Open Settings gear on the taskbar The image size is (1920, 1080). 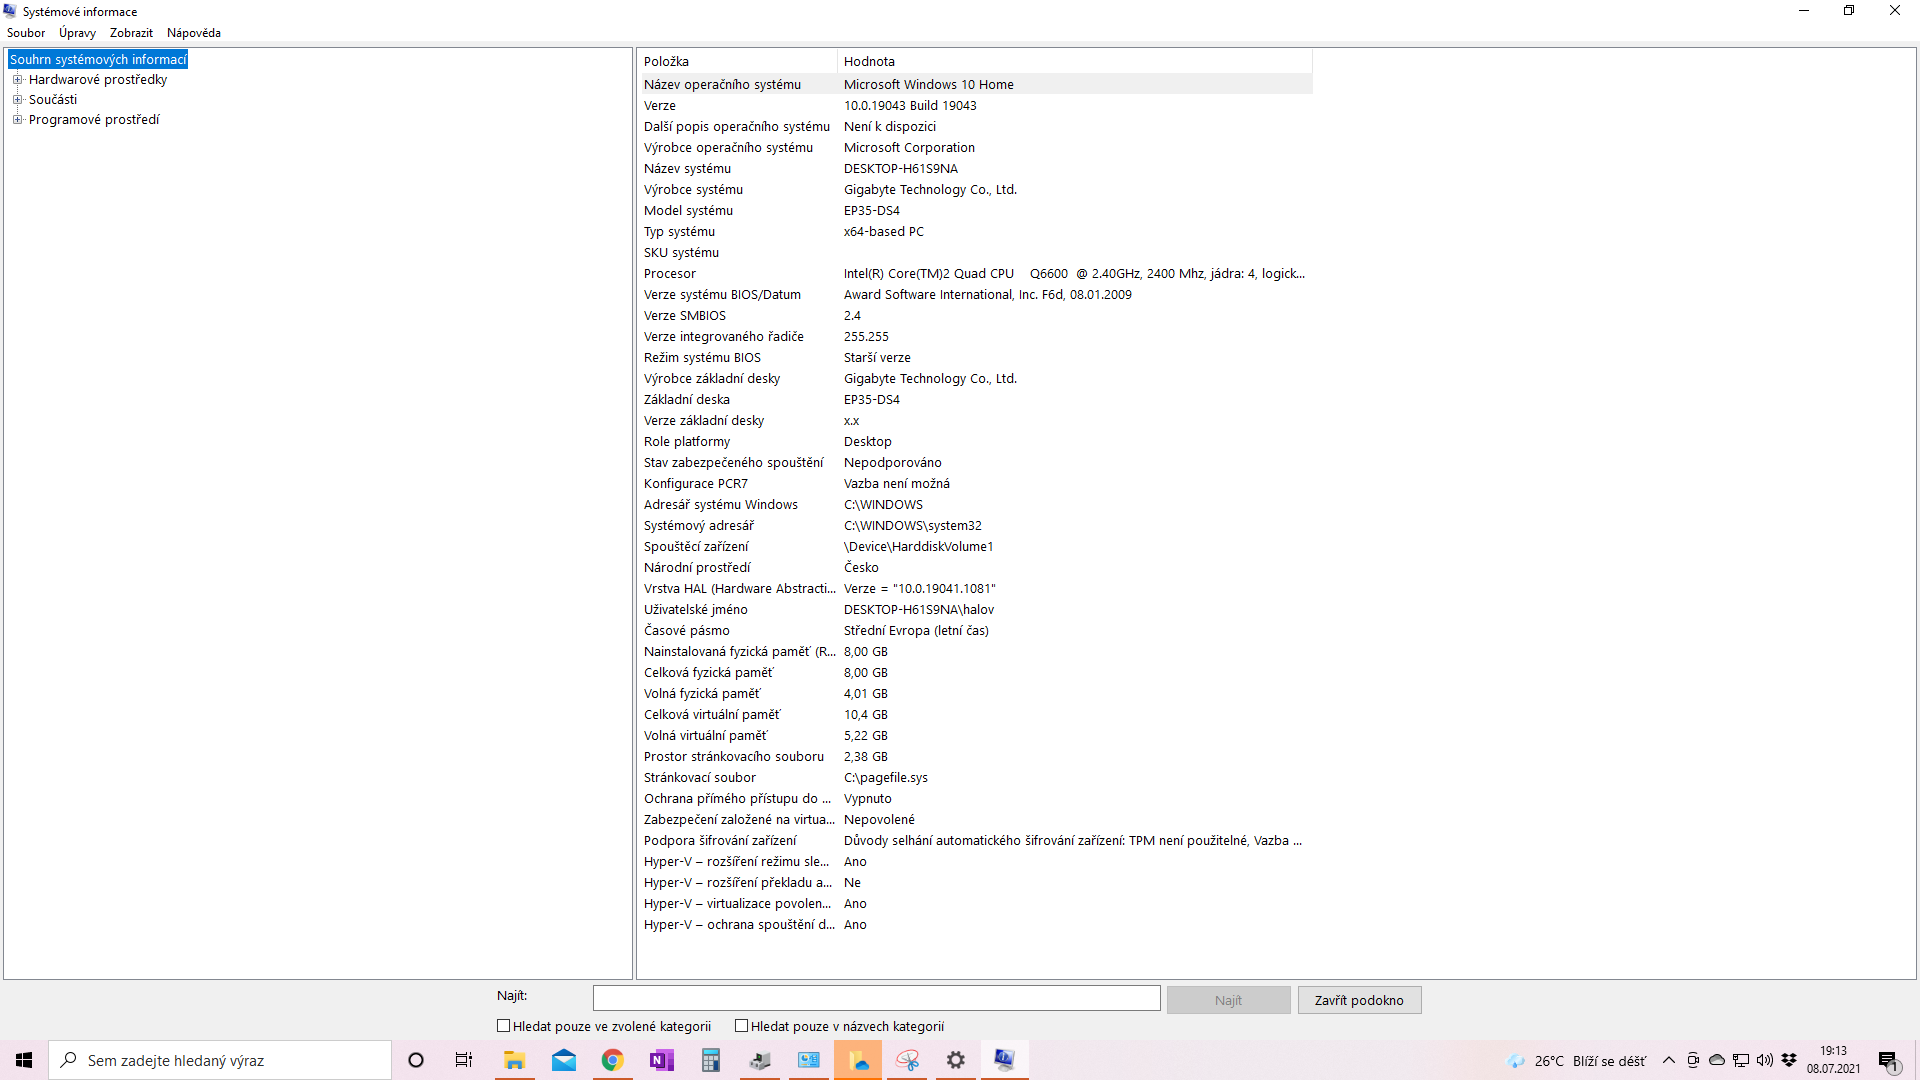tap(956, 1060)
